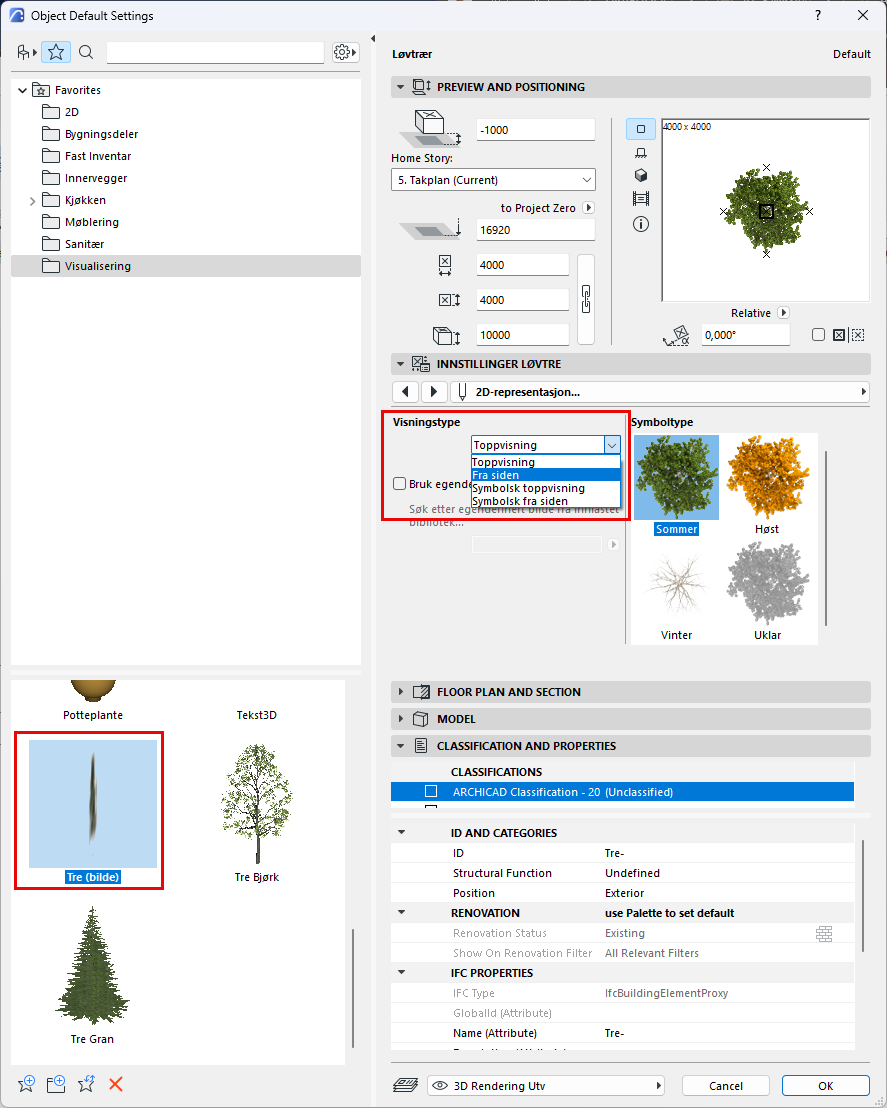This screenshot has width=887, height=1108.
Task: Check the ARCHICAD Classification checkbox
Action: click(431, 792)
